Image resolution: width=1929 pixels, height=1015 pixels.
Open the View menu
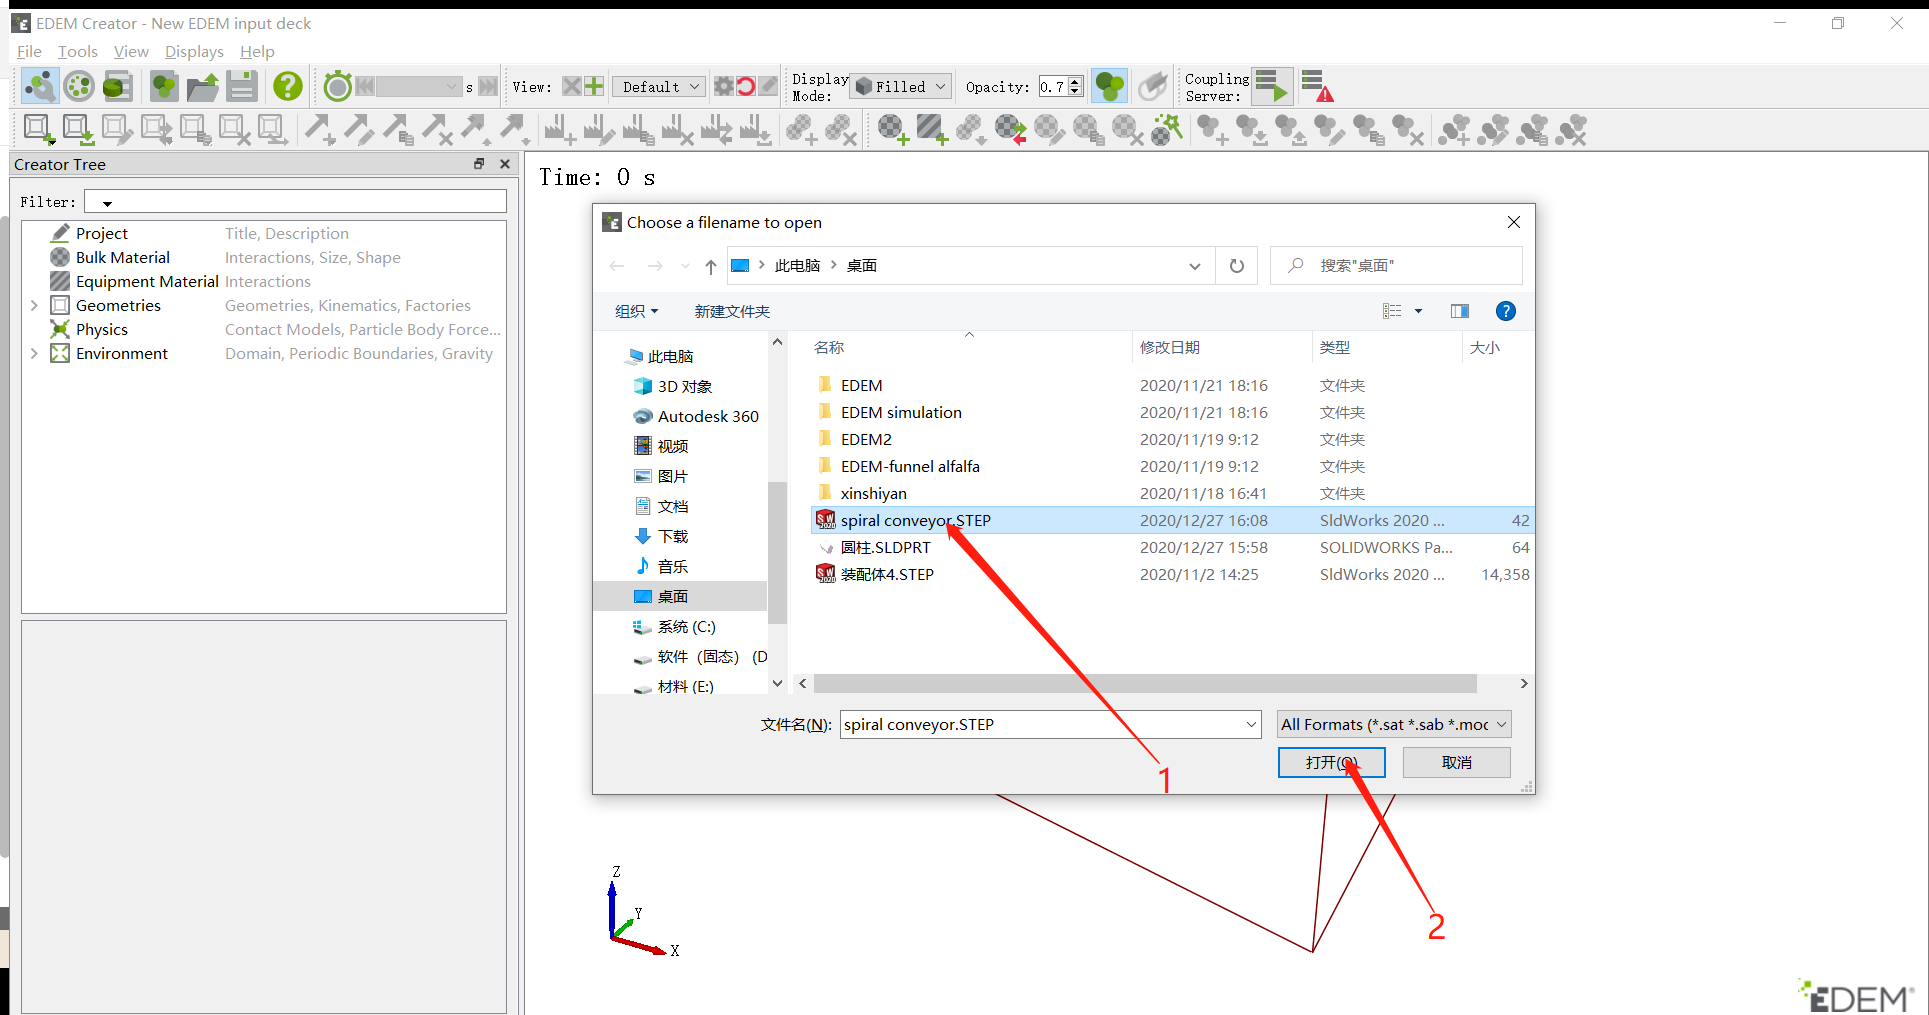(x=130, y=51)
